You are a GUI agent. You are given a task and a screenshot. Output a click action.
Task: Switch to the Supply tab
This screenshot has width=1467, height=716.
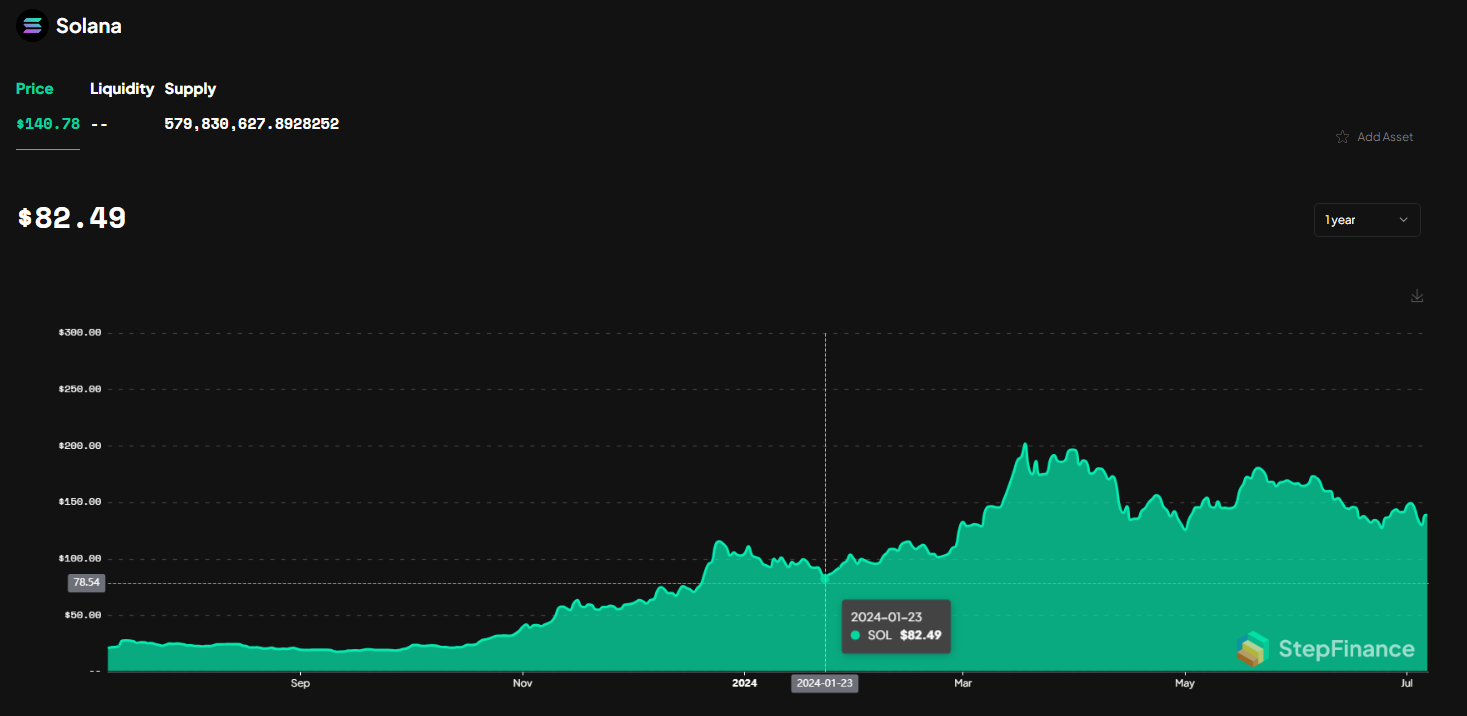[x=190, y=88]
